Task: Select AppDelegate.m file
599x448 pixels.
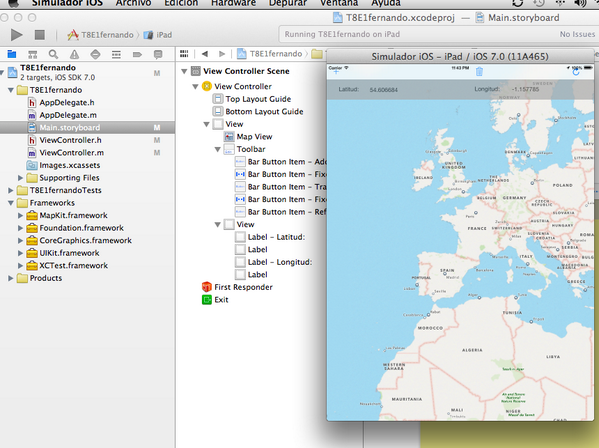Action: [68, 115]
